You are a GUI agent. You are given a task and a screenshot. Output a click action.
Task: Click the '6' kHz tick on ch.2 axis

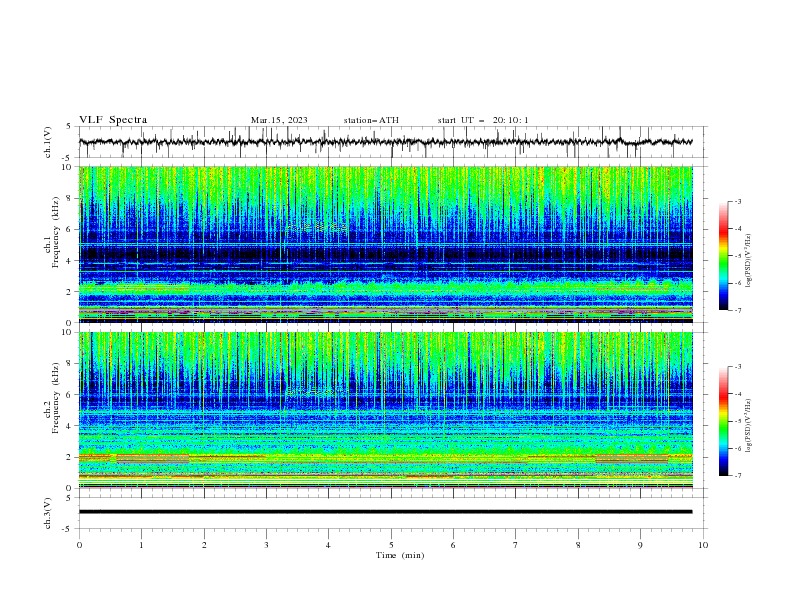pos(71,394)
